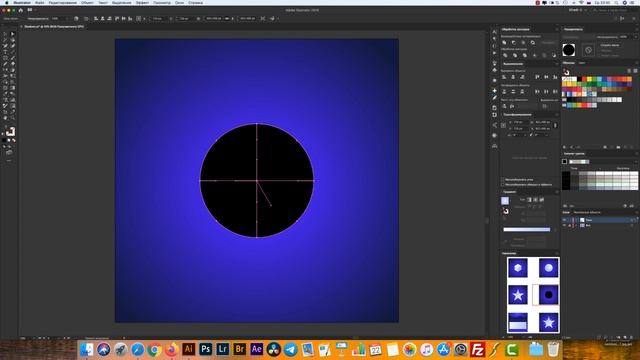
Task: Choose linear gradient type button
Action: [x=529, y=200]
